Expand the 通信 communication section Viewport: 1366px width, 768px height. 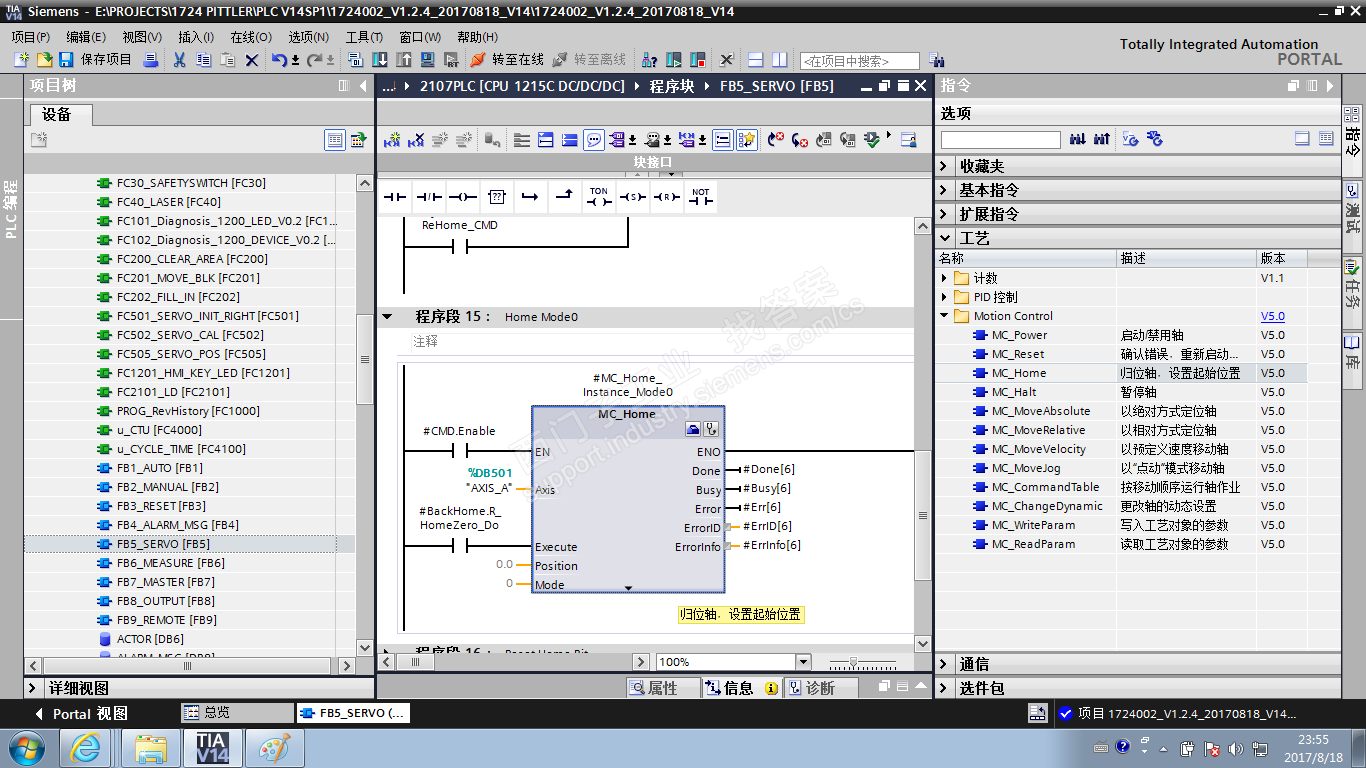click(945, 664)
